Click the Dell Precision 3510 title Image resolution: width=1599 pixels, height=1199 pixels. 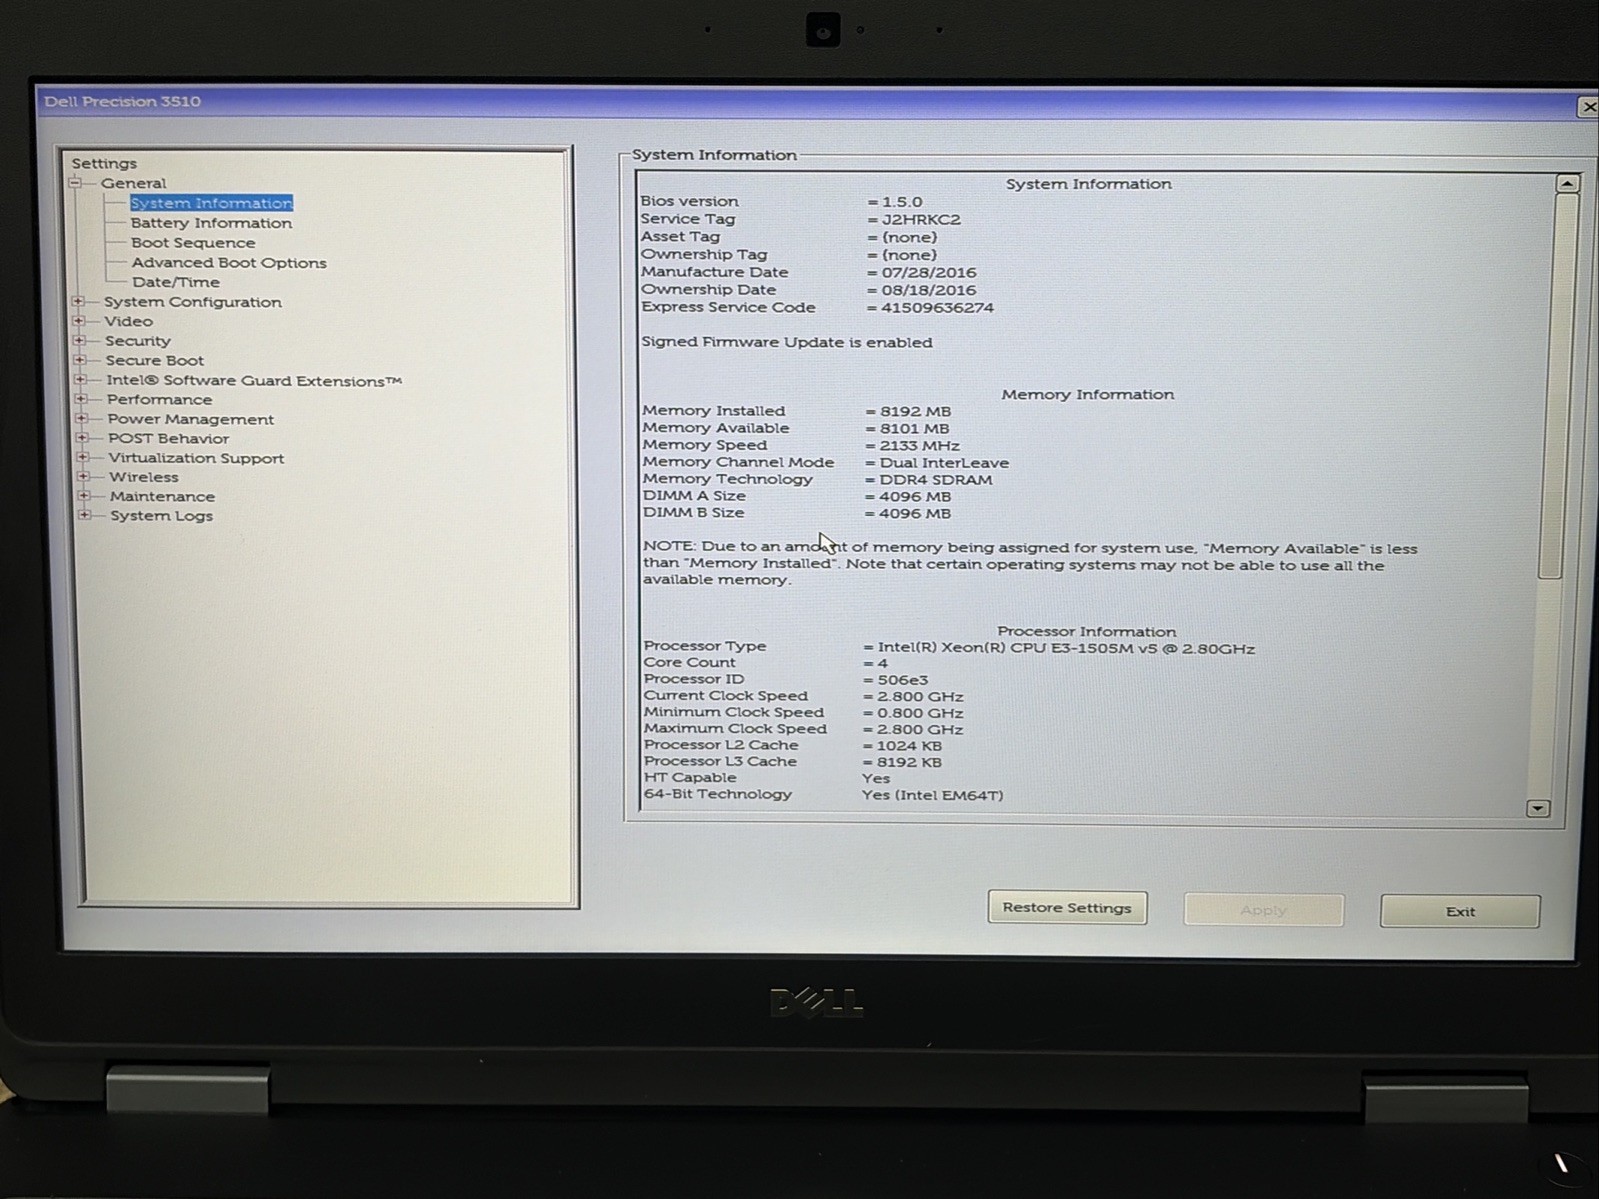122,101
